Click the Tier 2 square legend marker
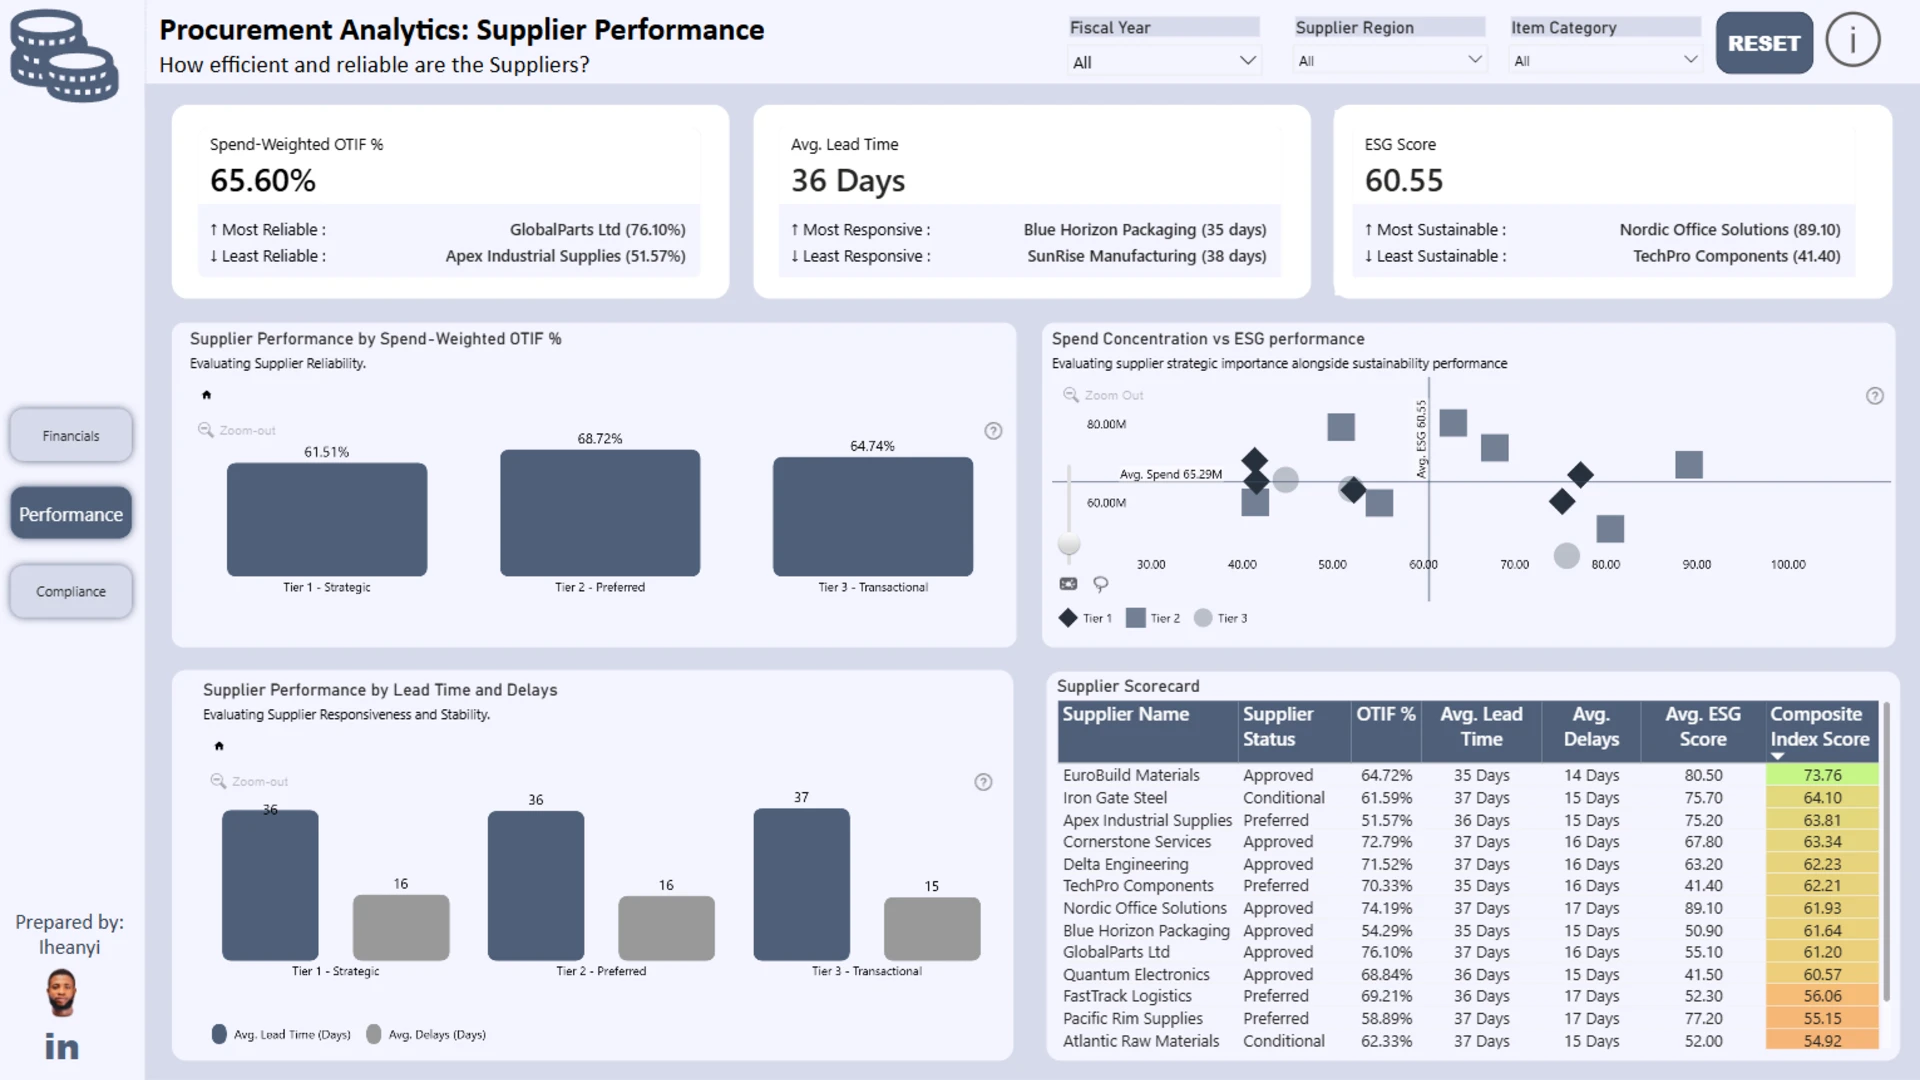 pyautogui.click(x=1135, y=618)
